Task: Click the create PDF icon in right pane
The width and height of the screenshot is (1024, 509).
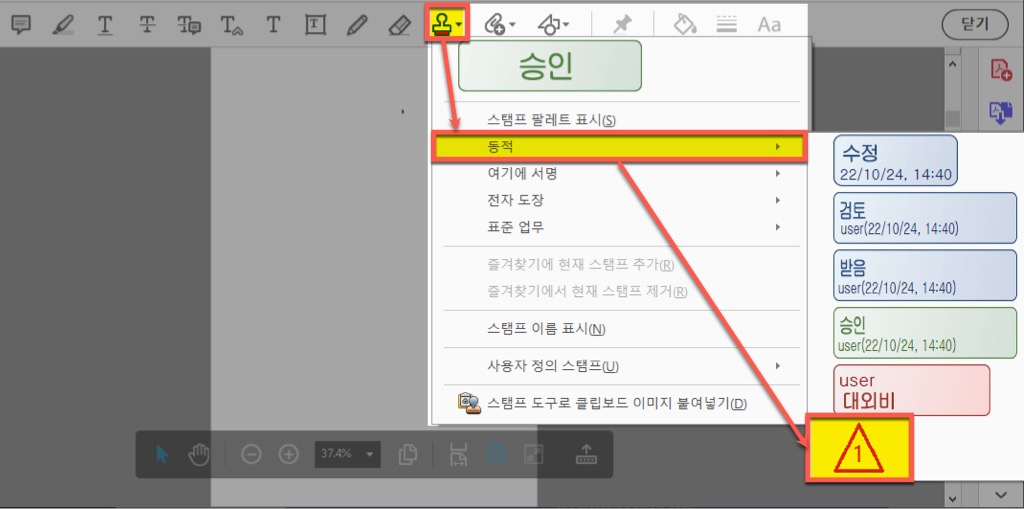Action: click(x=1001, y=69)
